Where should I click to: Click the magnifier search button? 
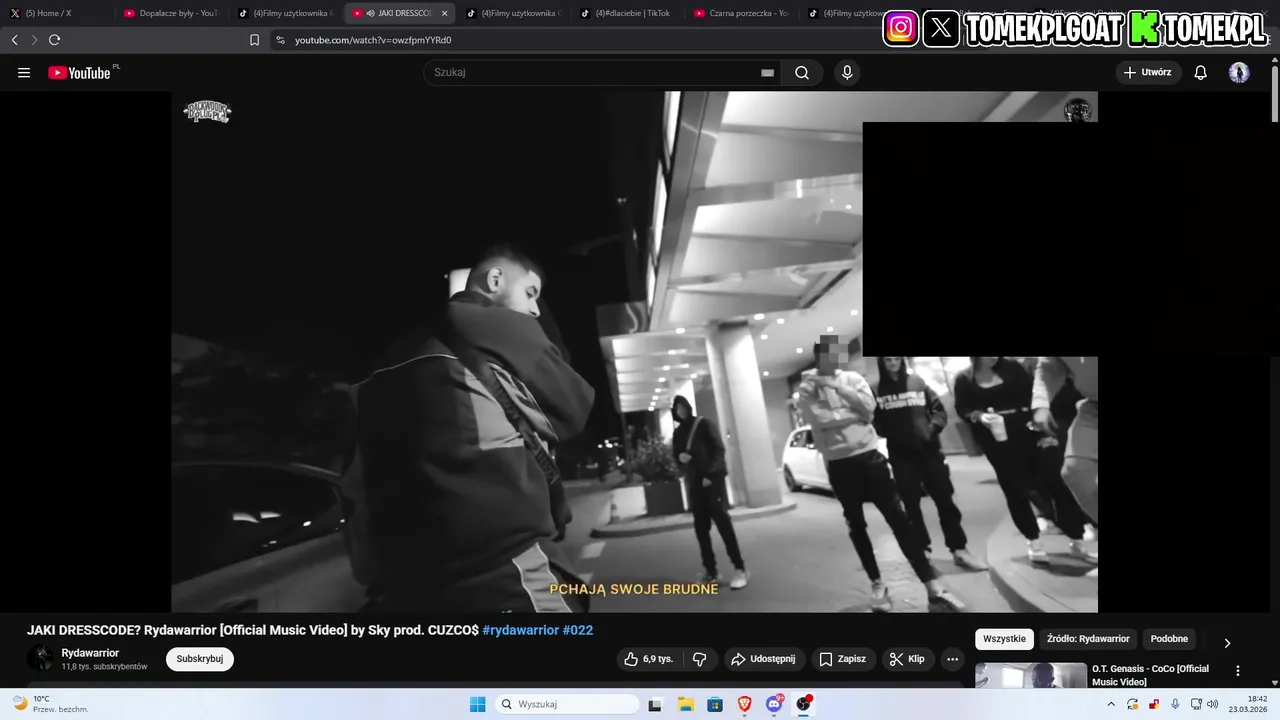(802, 72)
